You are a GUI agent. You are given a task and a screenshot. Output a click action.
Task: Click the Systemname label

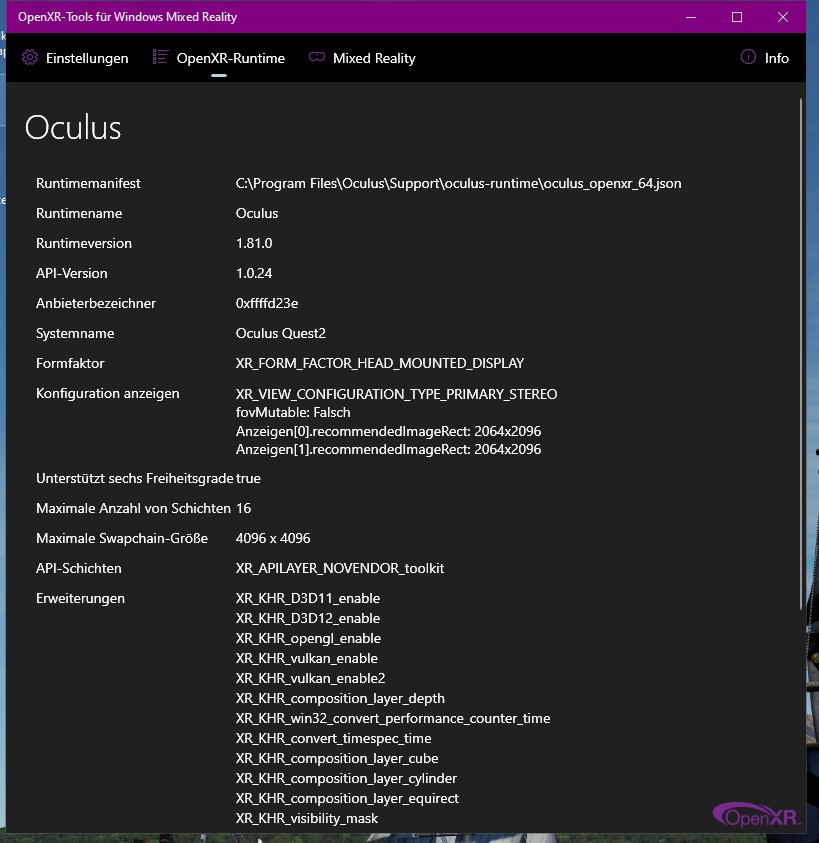[75, 334]
